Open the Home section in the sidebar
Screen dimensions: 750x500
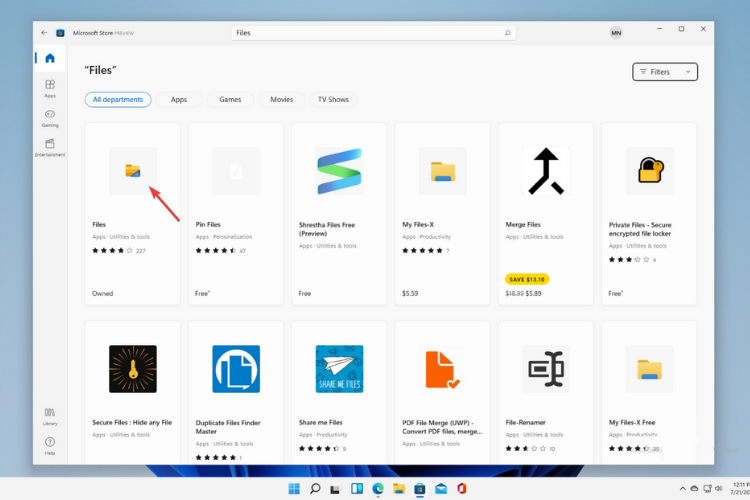pyautogui.click(x=50, y=58)
